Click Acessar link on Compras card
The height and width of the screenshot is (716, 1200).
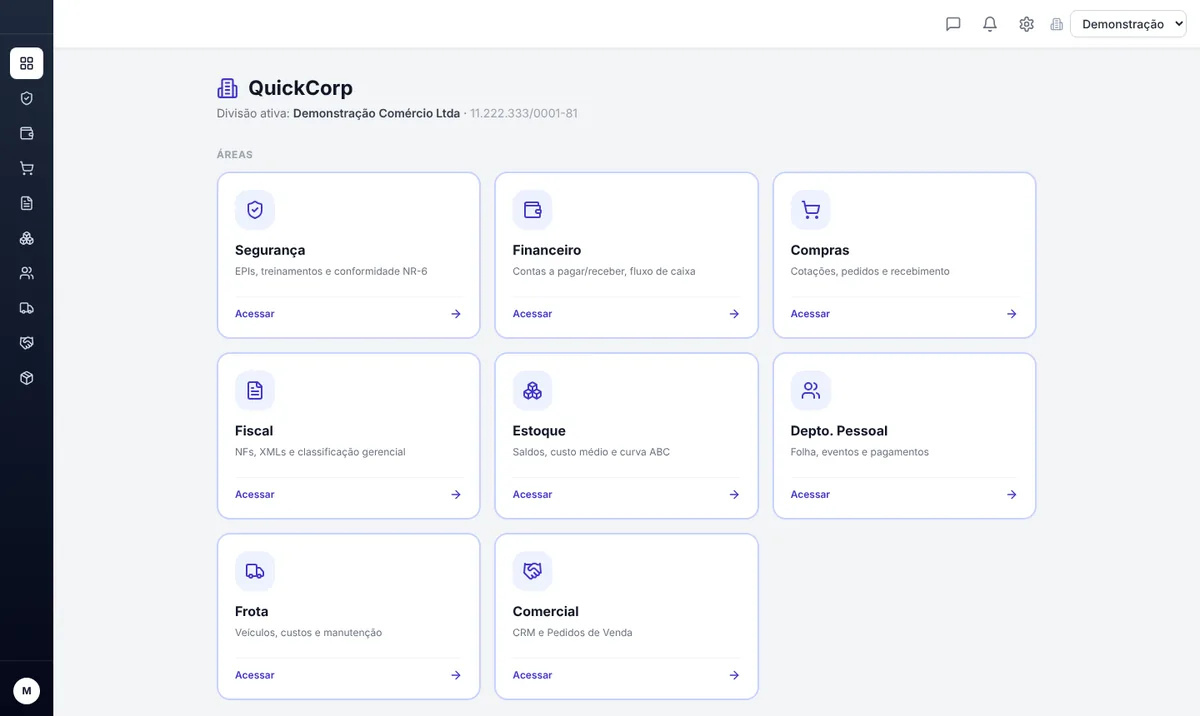pyautogui.click(x=810, y=314)
